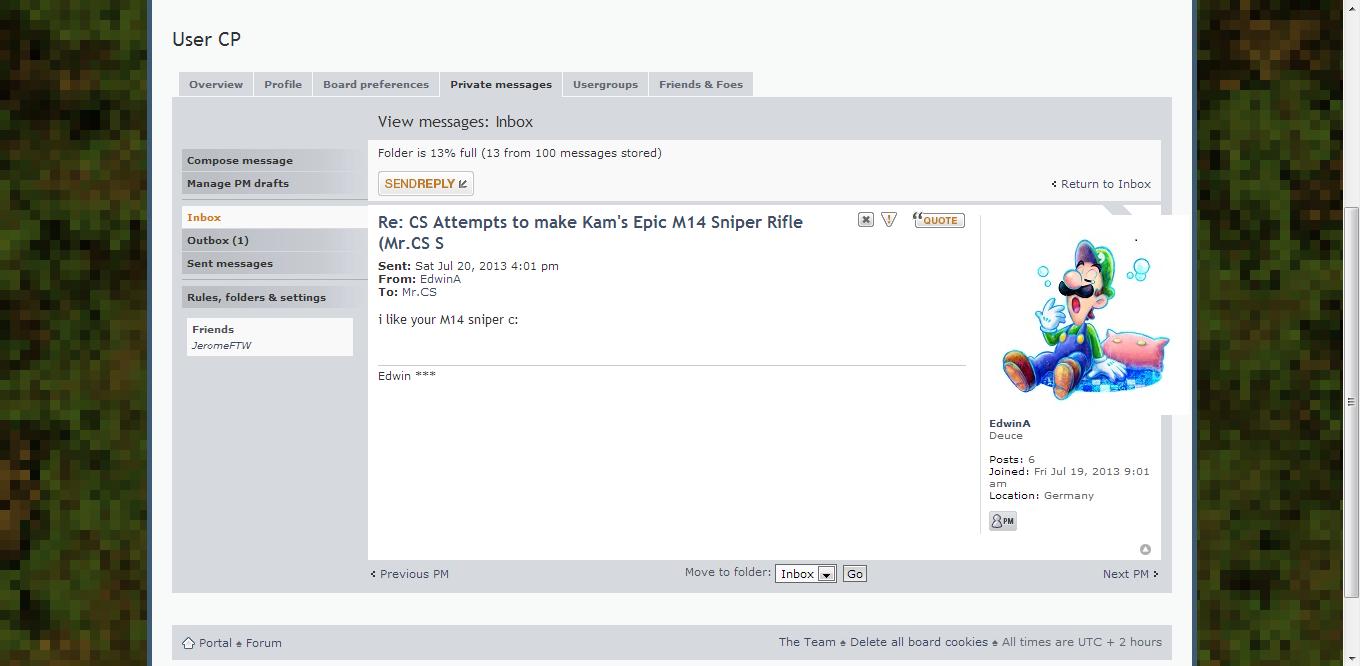Expand Next PM navigation
This screenshot has height=666, width=1360.
point(1126,574)
